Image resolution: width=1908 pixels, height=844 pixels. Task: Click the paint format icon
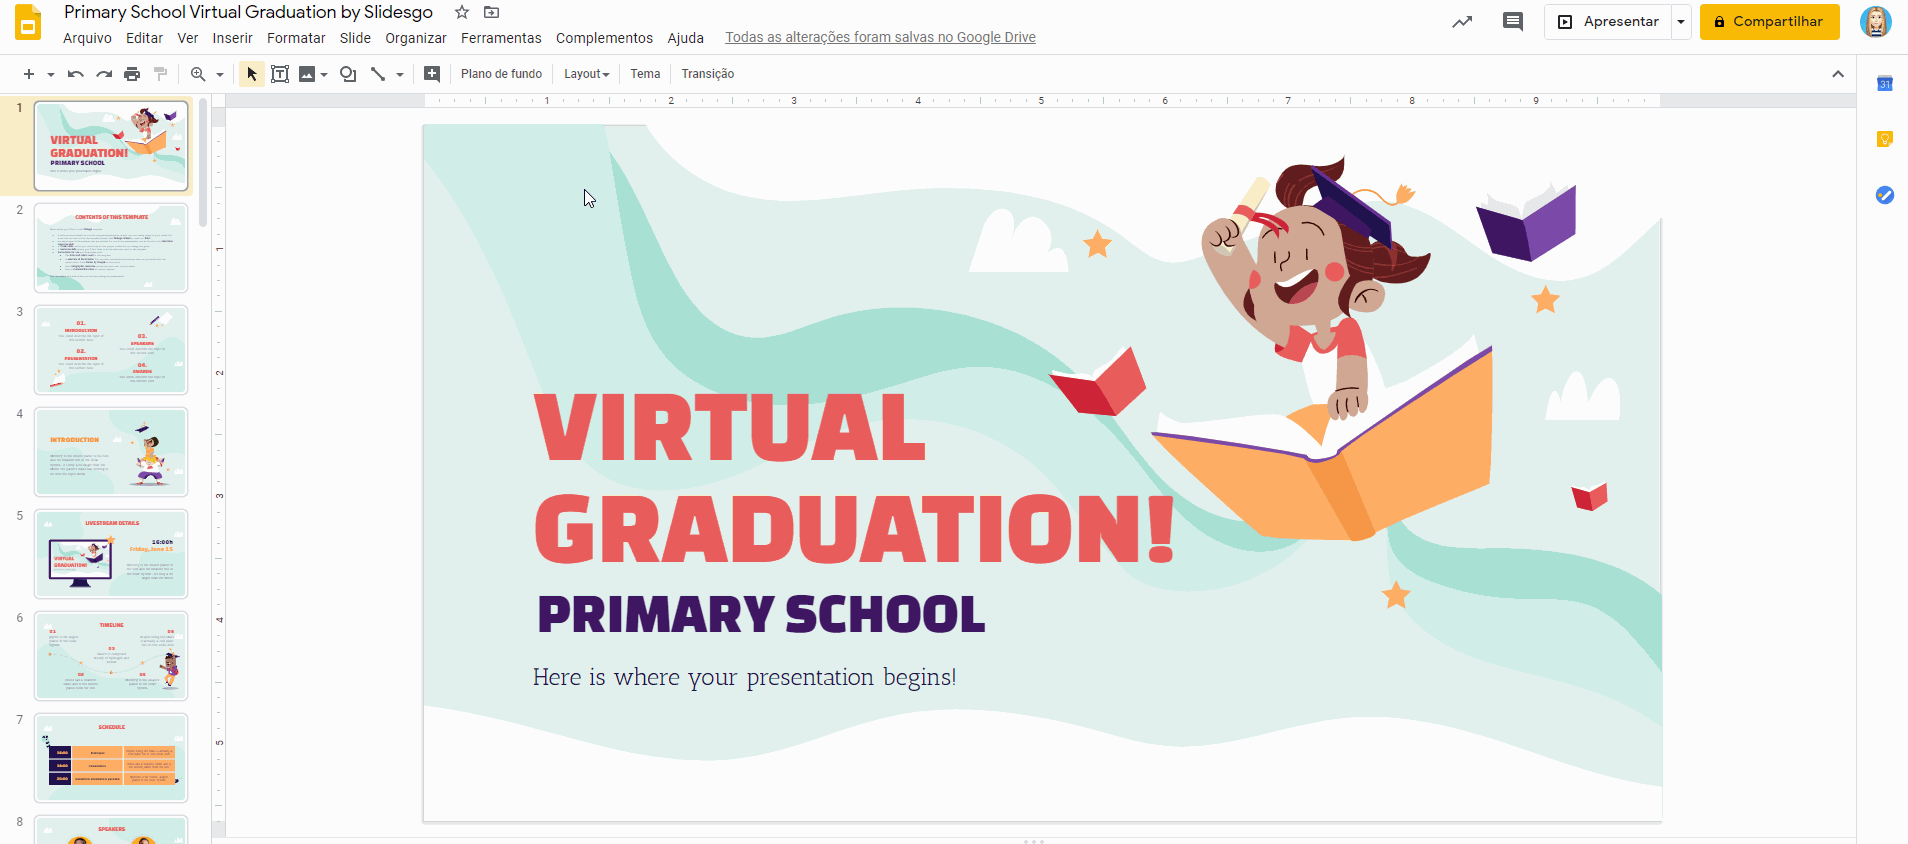point(160,74)
